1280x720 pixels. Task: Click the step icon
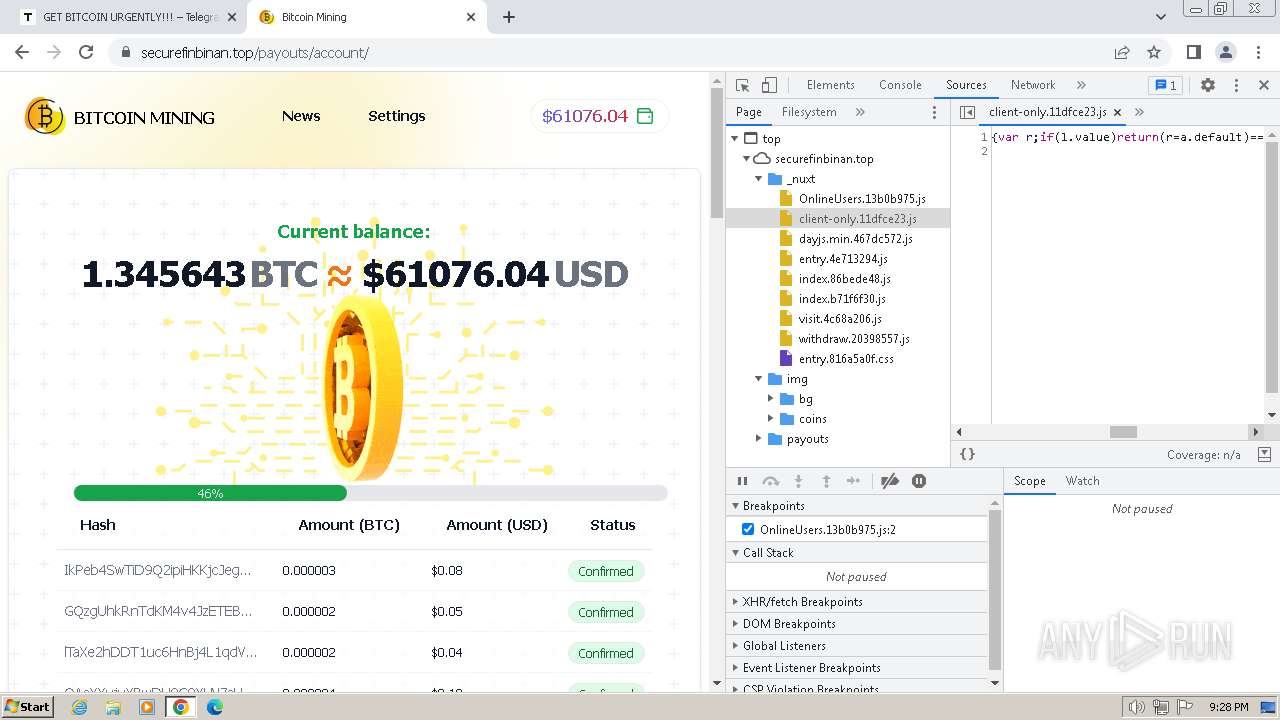coord(853,481)
